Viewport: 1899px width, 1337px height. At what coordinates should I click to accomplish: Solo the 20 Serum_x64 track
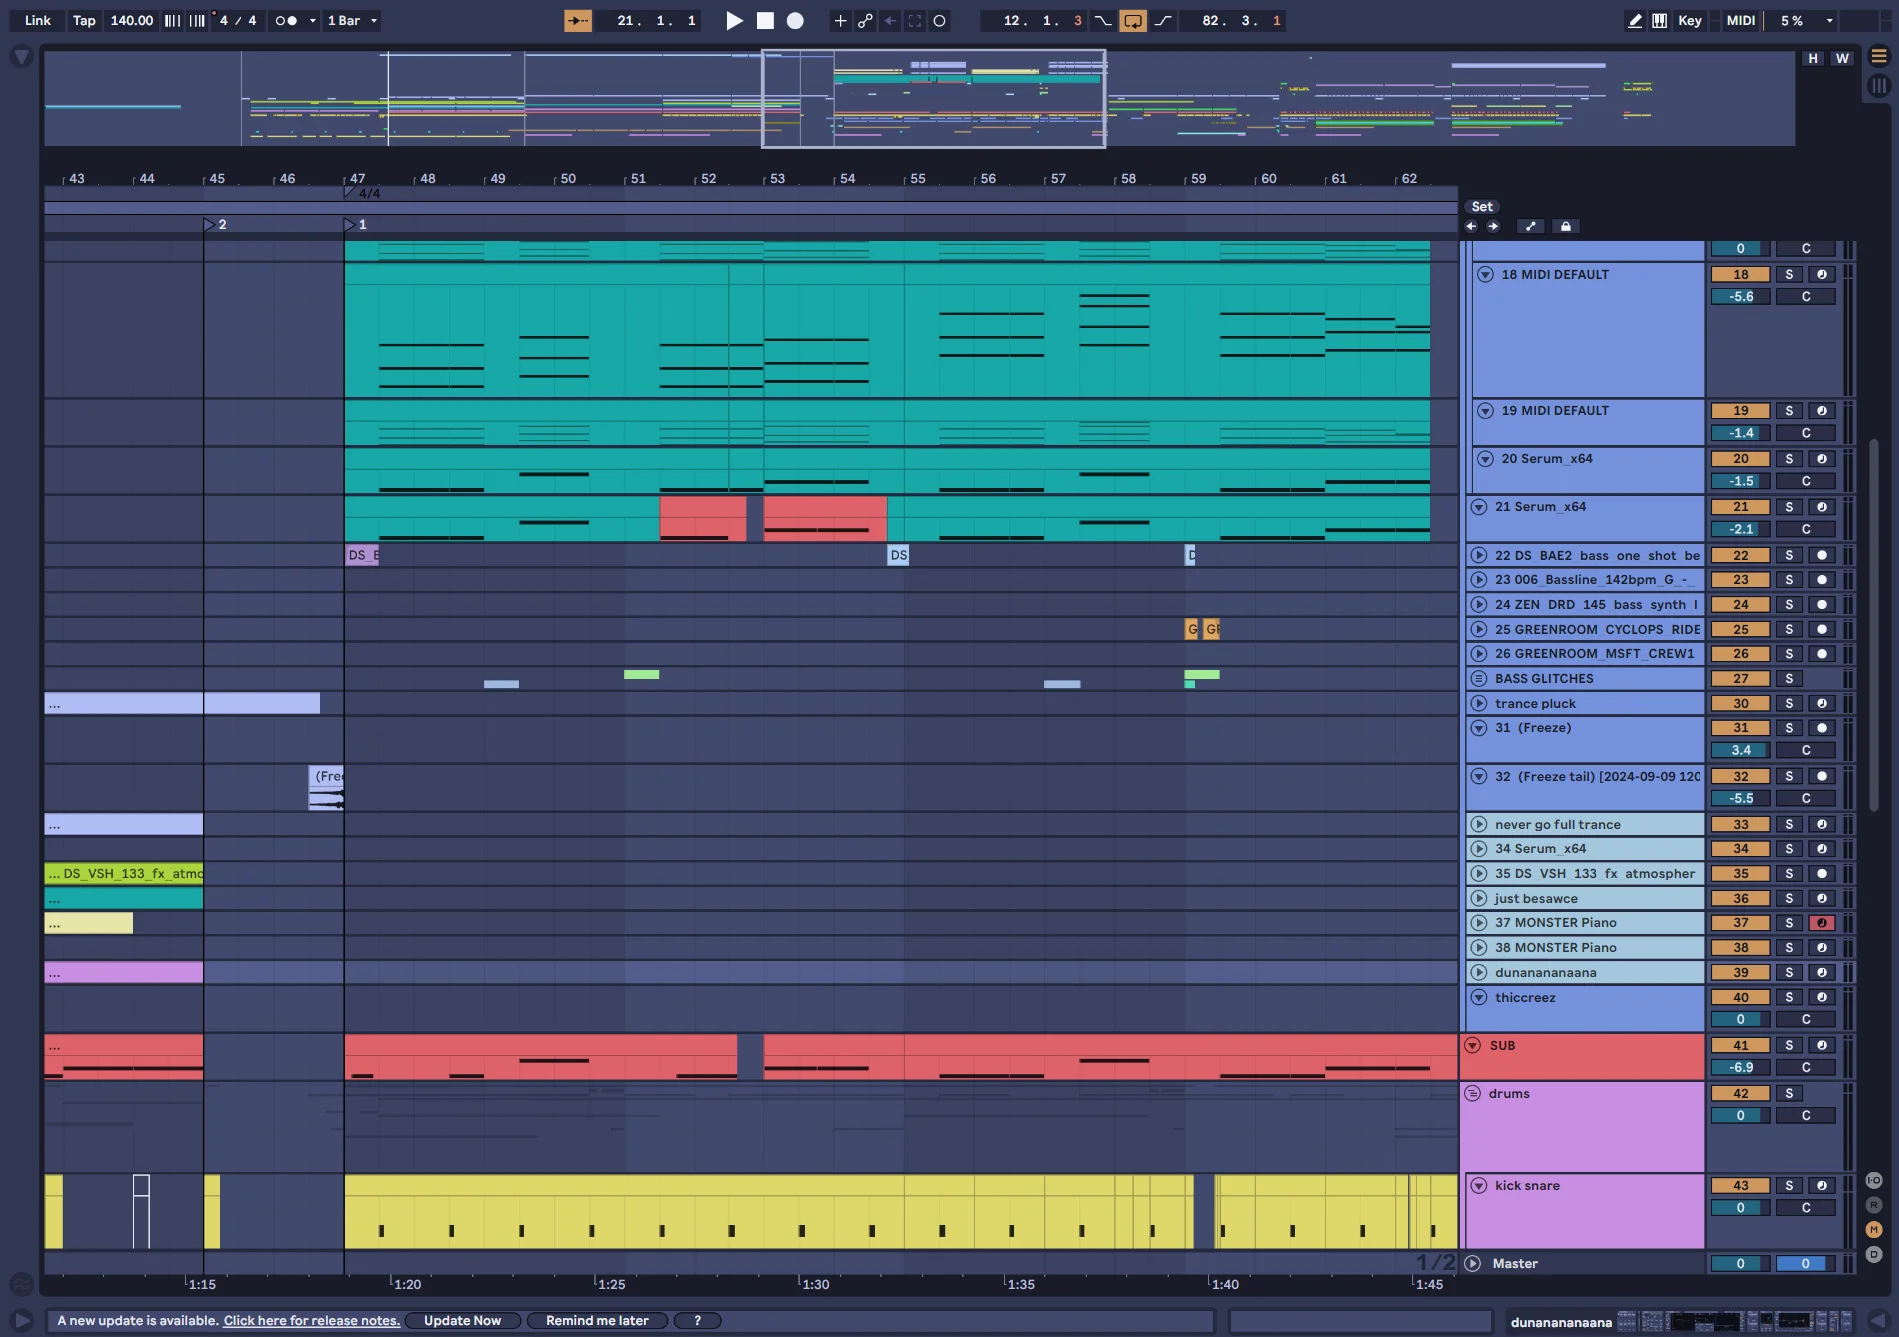pos(1789,459)
